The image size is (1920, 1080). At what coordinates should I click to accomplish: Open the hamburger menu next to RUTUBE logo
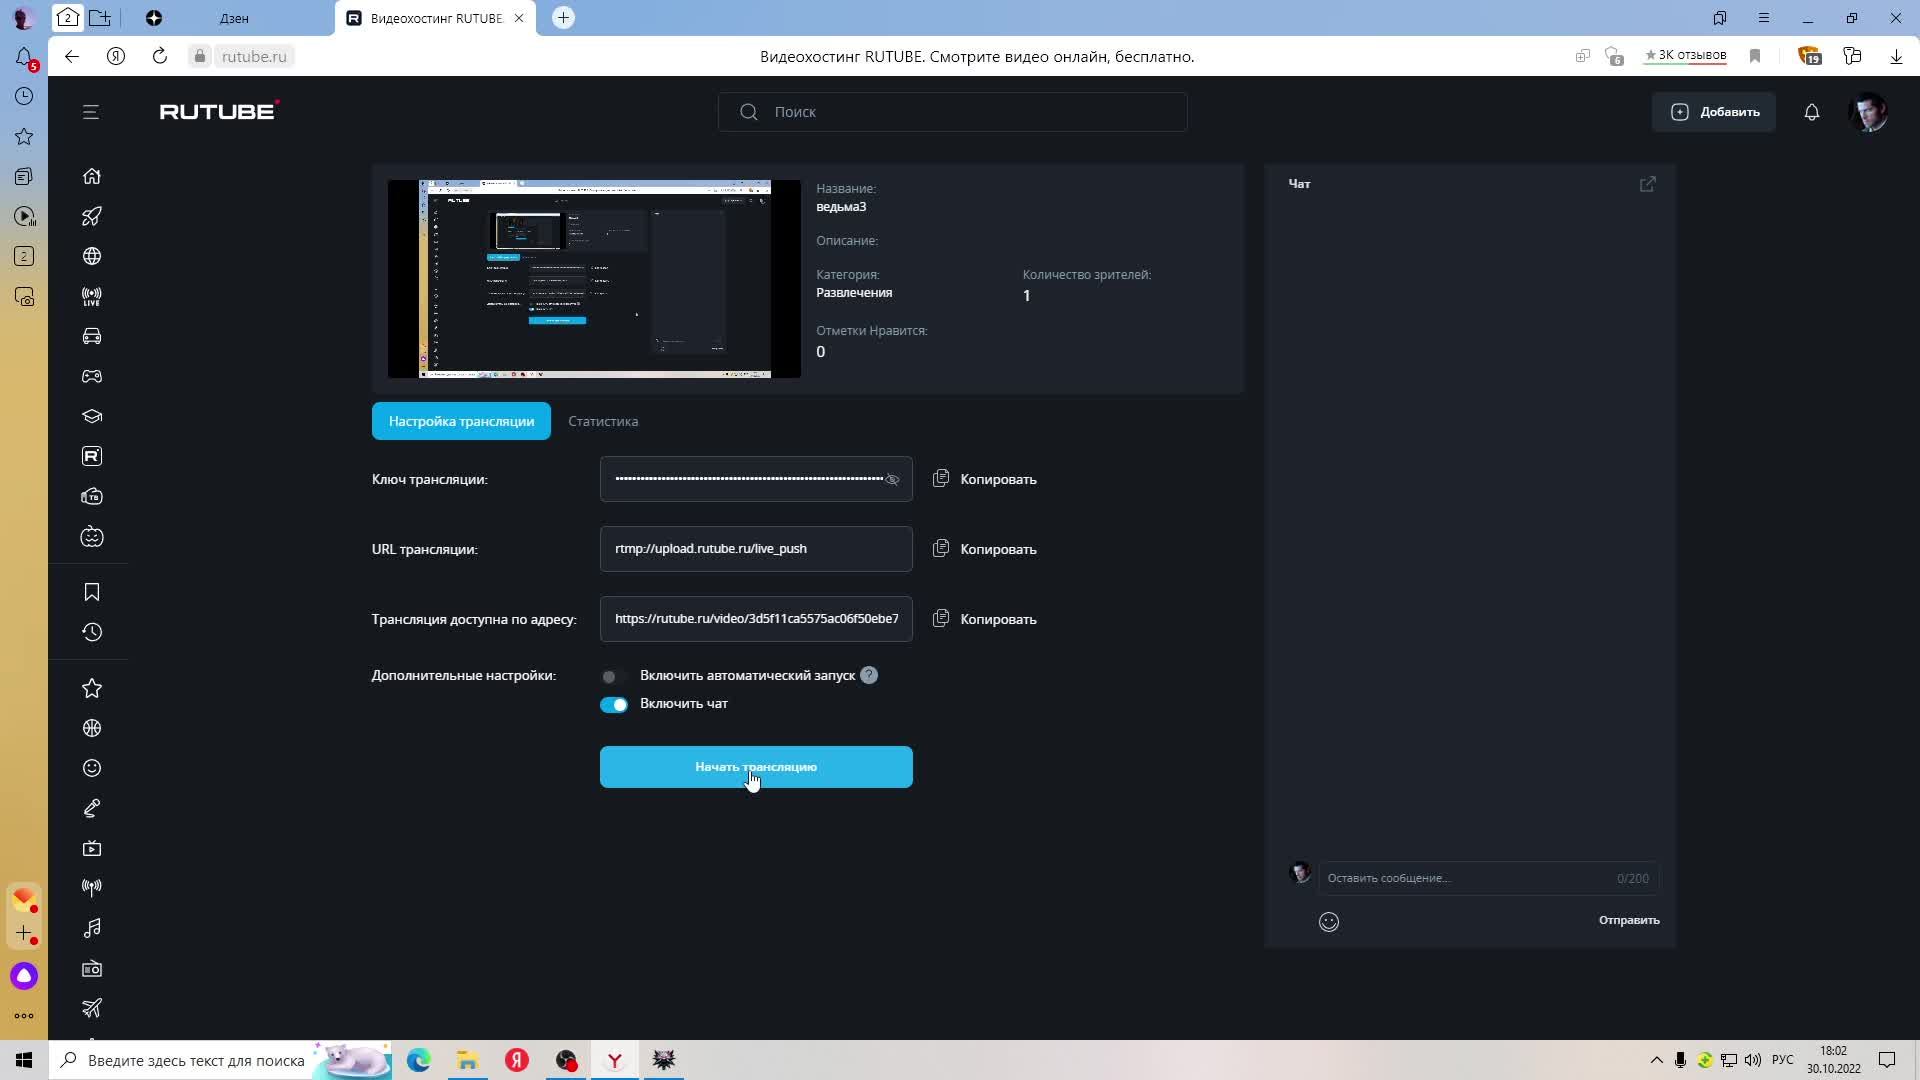pos(91,112)
